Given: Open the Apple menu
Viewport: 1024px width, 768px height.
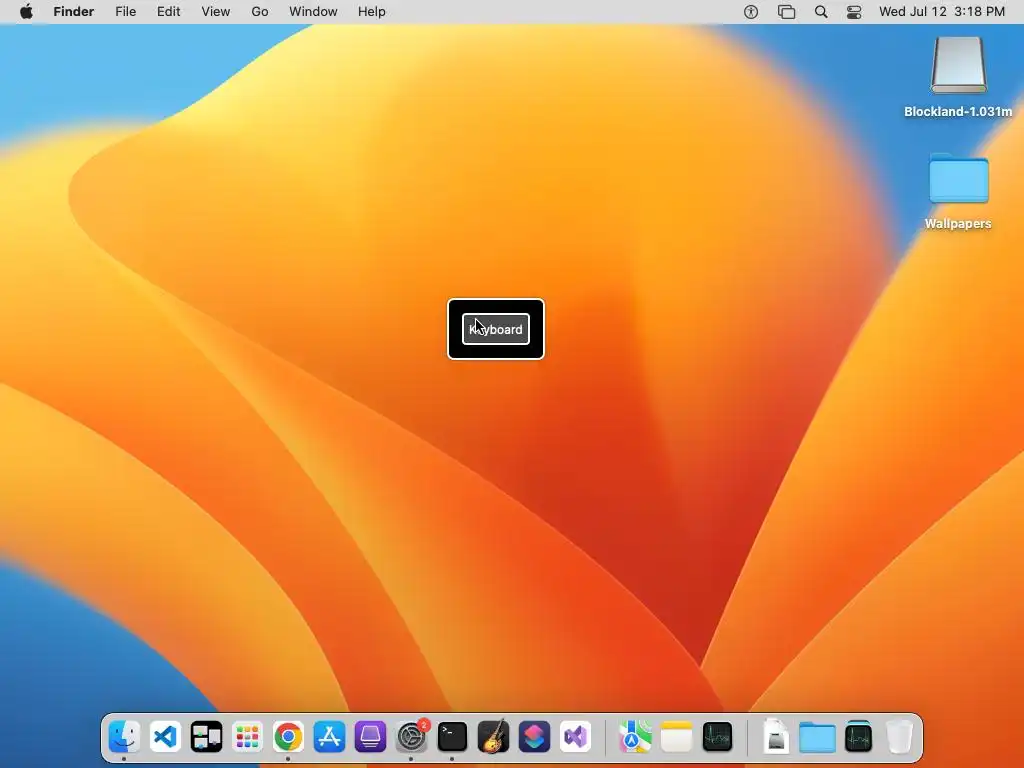Looking at the screenshot, I should (x=26, y=12).
